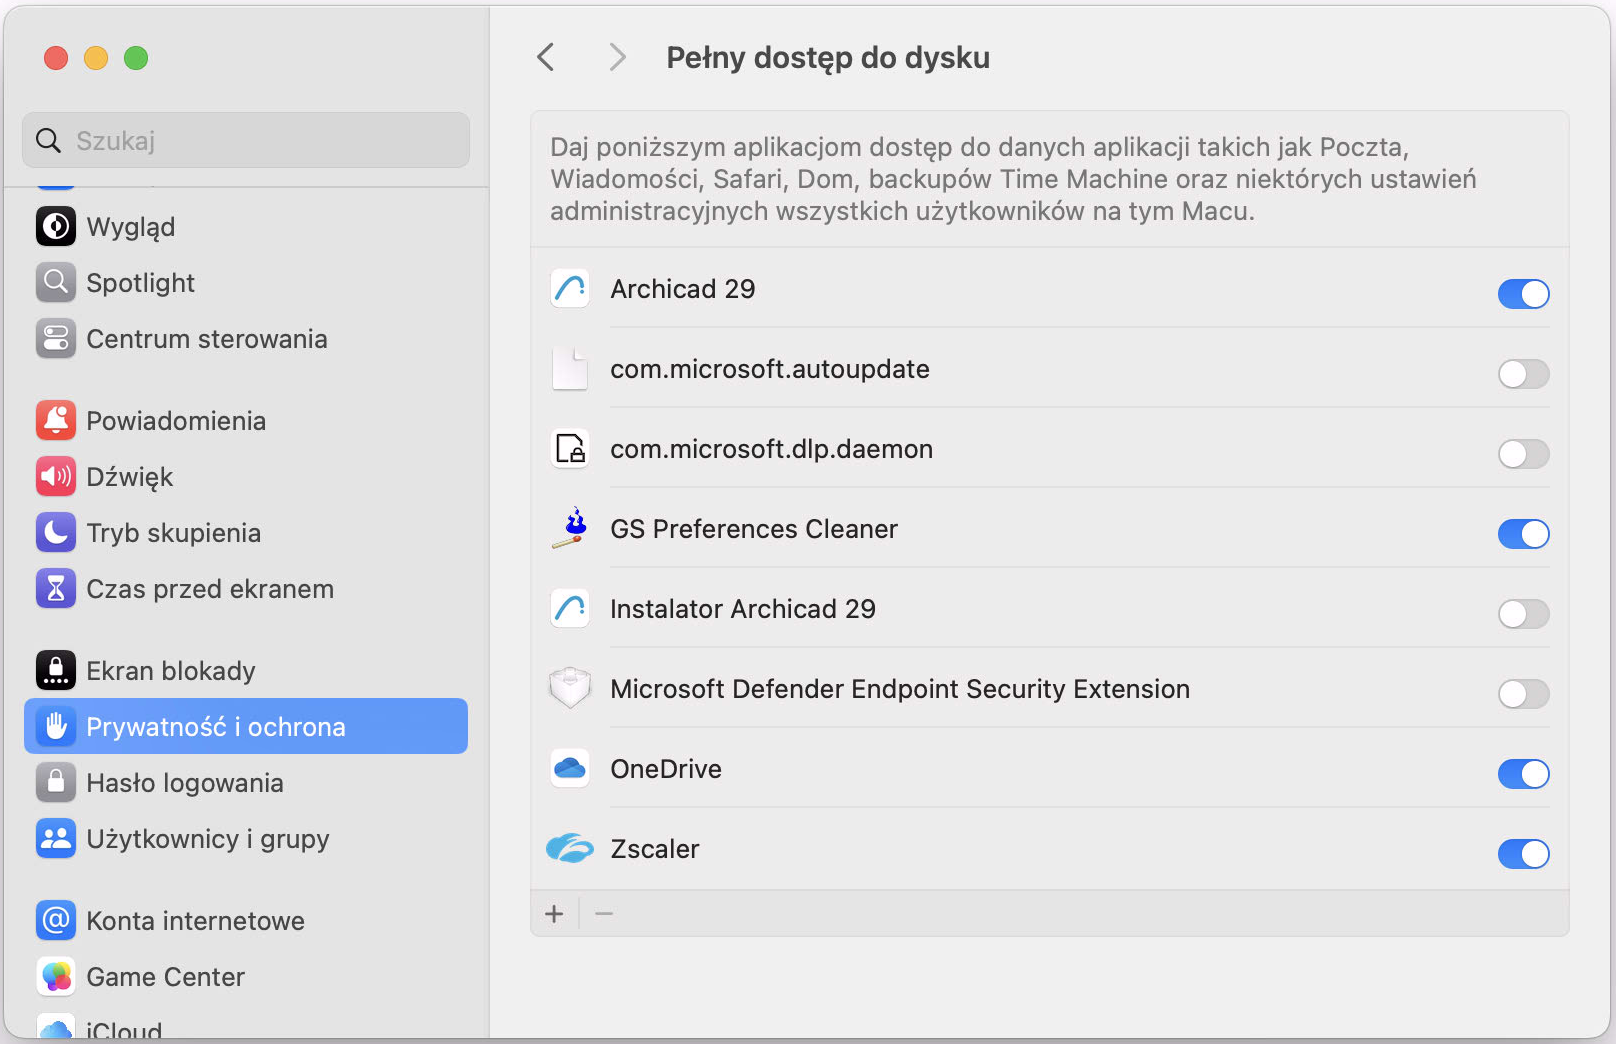Select Czas przed ekranem in sidebar
Image resolution: width=1616 pixels, height=1044 pixels.
210,588
